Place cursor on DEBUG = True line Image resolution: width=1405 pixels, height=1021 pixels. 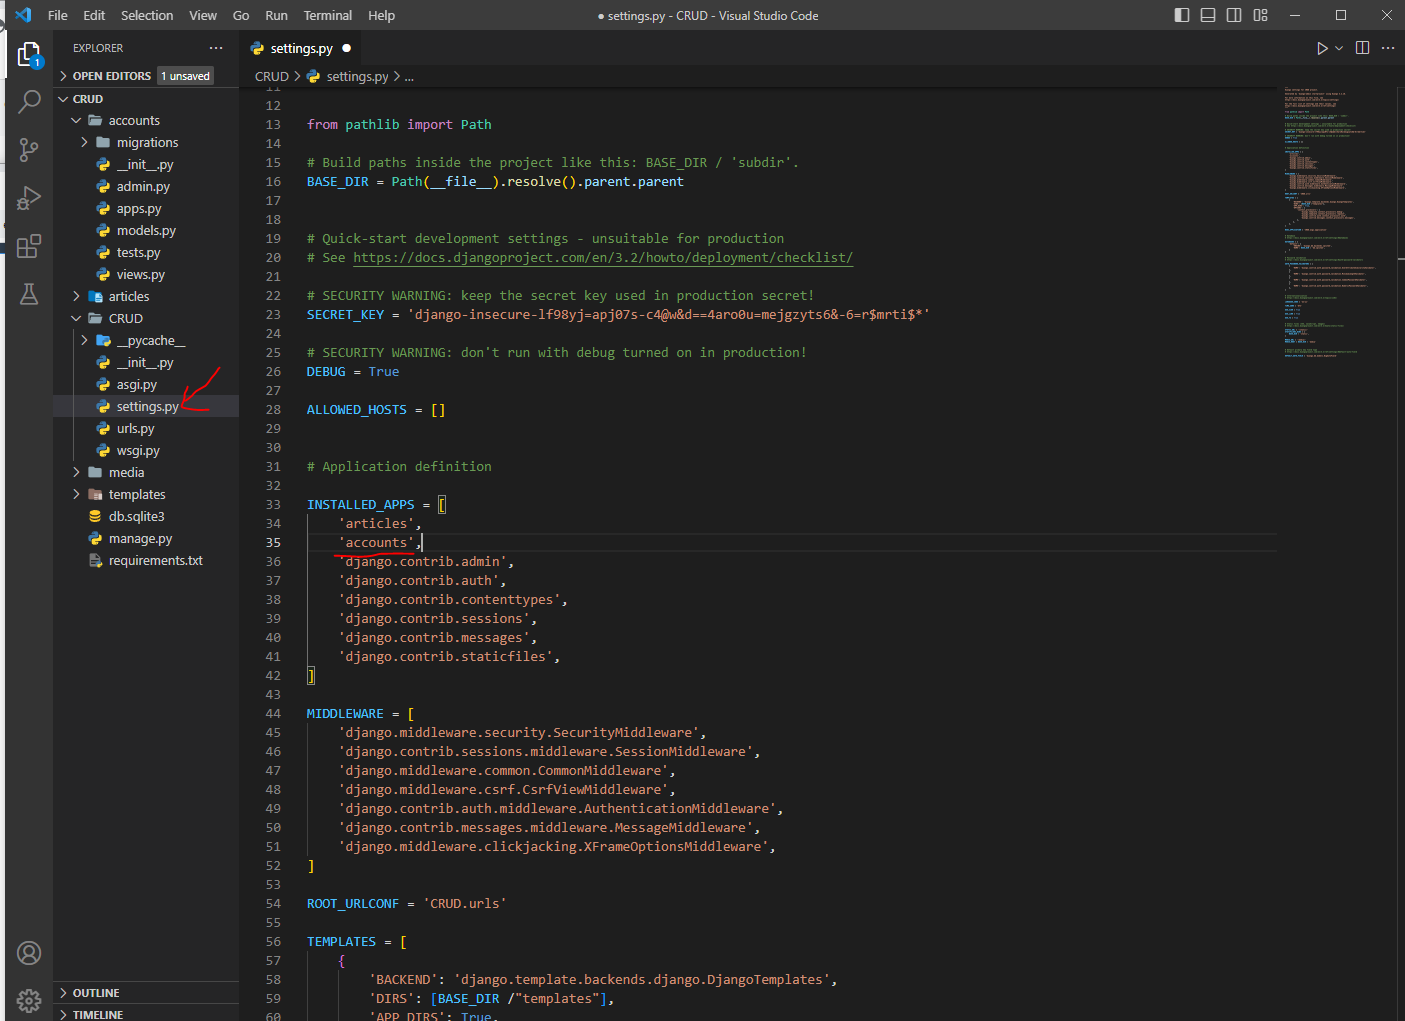coord(353,371)
